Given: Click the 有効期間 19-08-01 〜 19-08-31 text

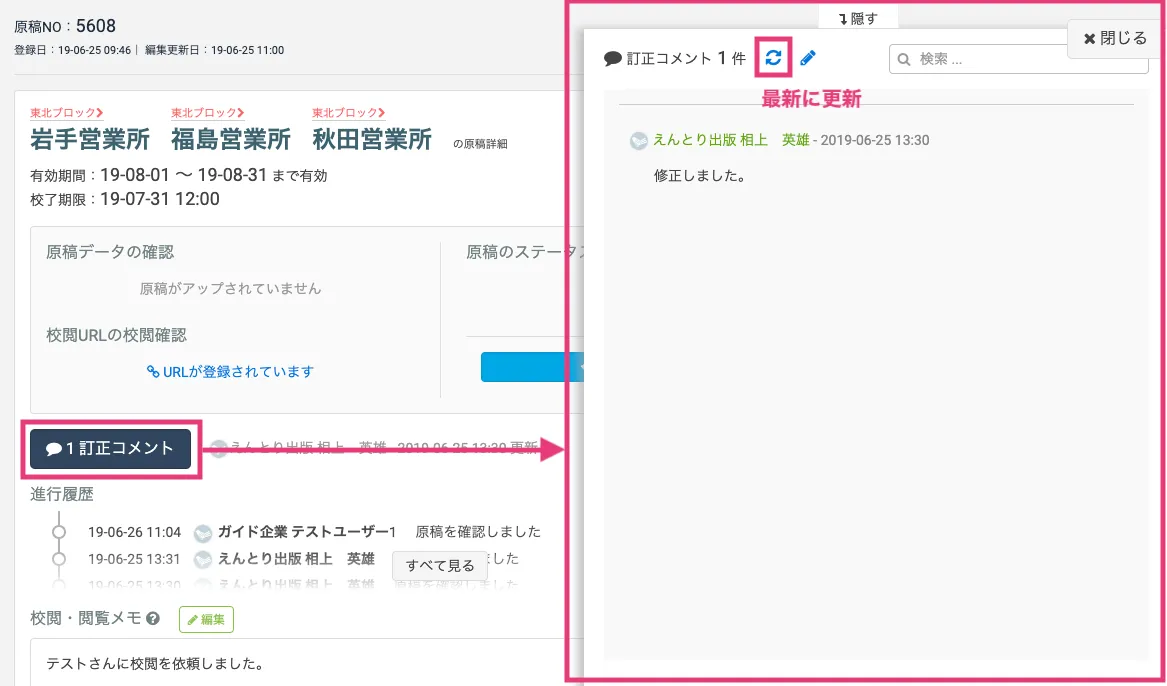Looking at the screenshot, I should [x=179, y=176].
